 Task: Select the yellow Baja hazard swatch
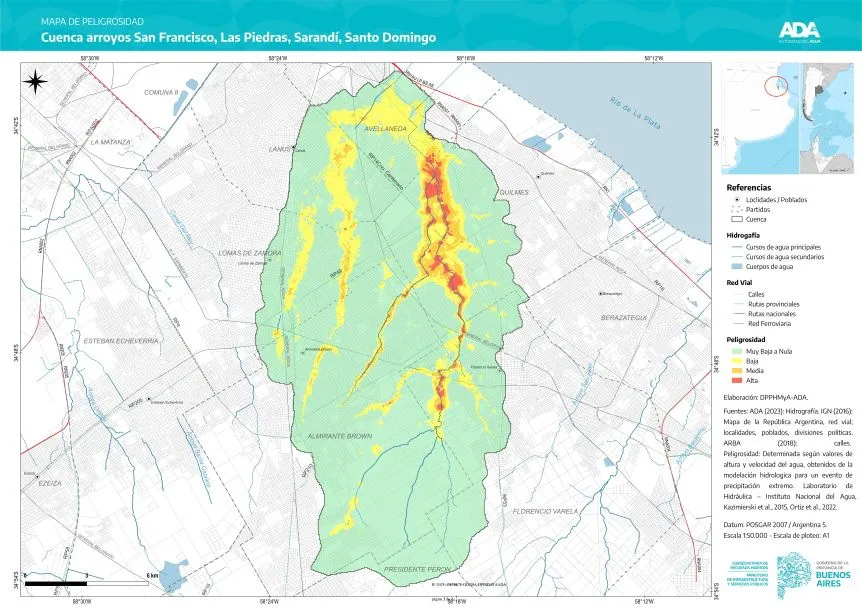[737, 361]
